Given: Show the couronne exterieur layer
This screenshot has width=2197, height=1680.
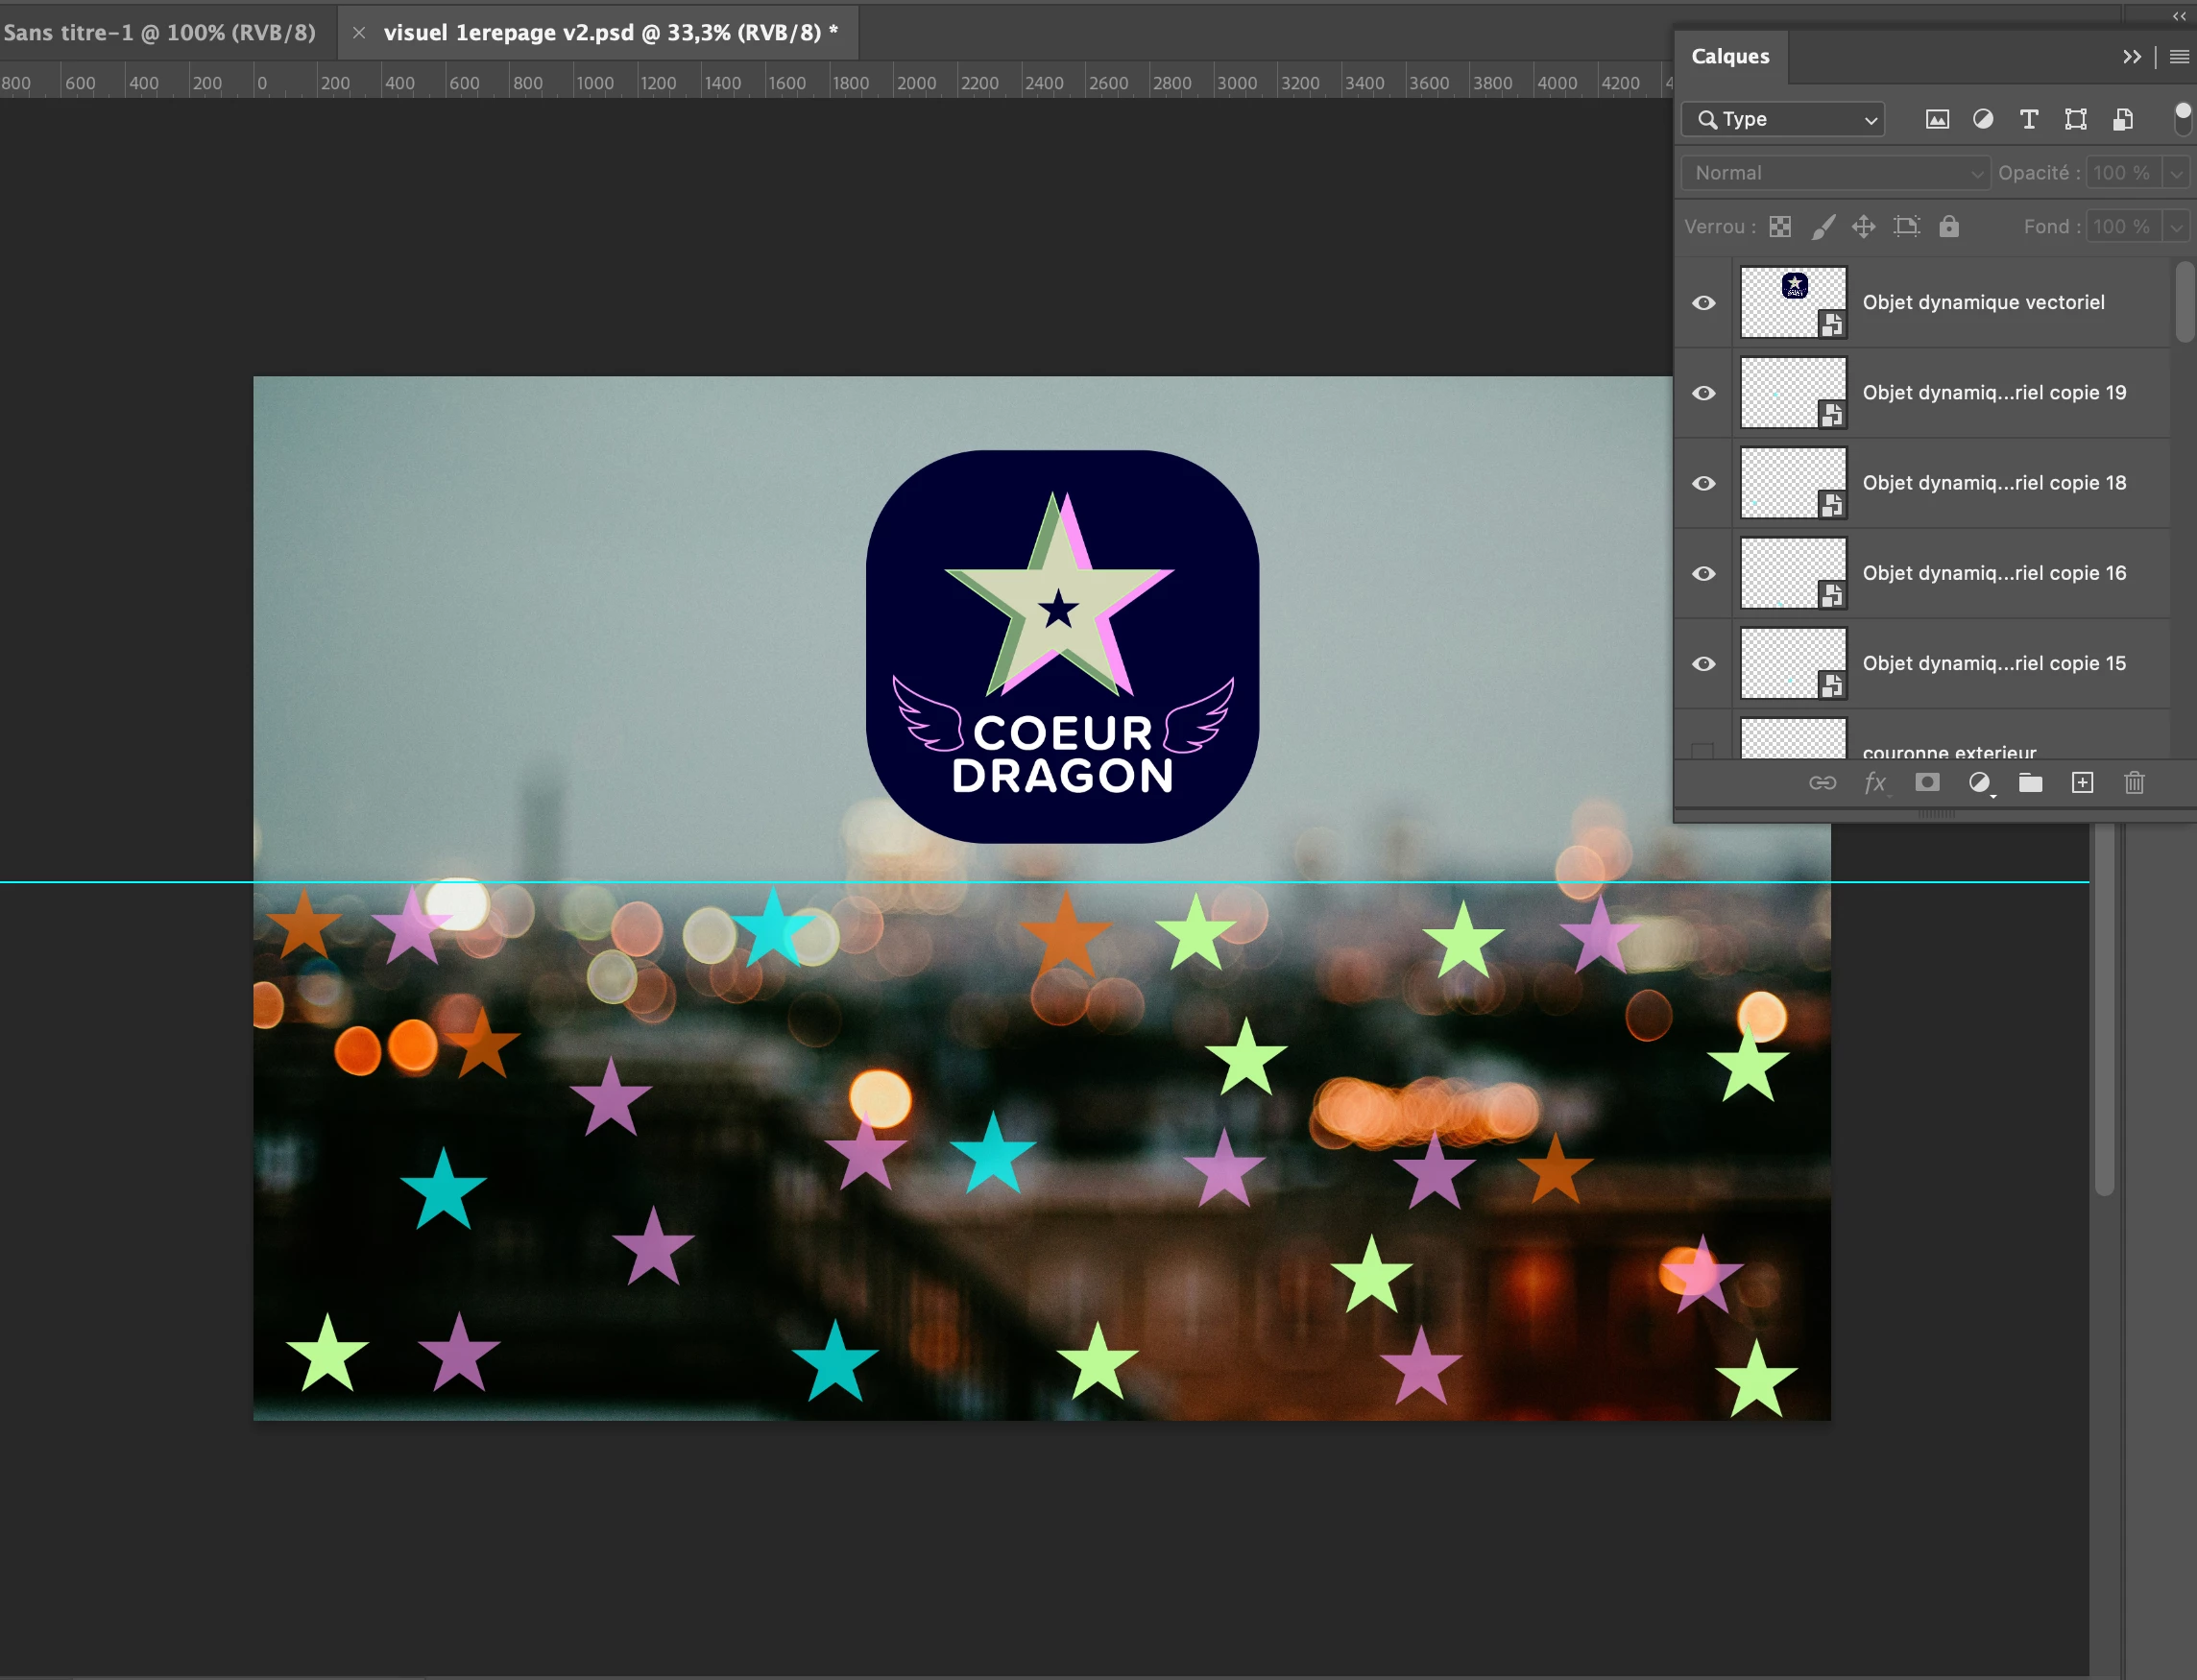Looking at the screenshot, I should pyautogui.click(x=1702, y=750).
